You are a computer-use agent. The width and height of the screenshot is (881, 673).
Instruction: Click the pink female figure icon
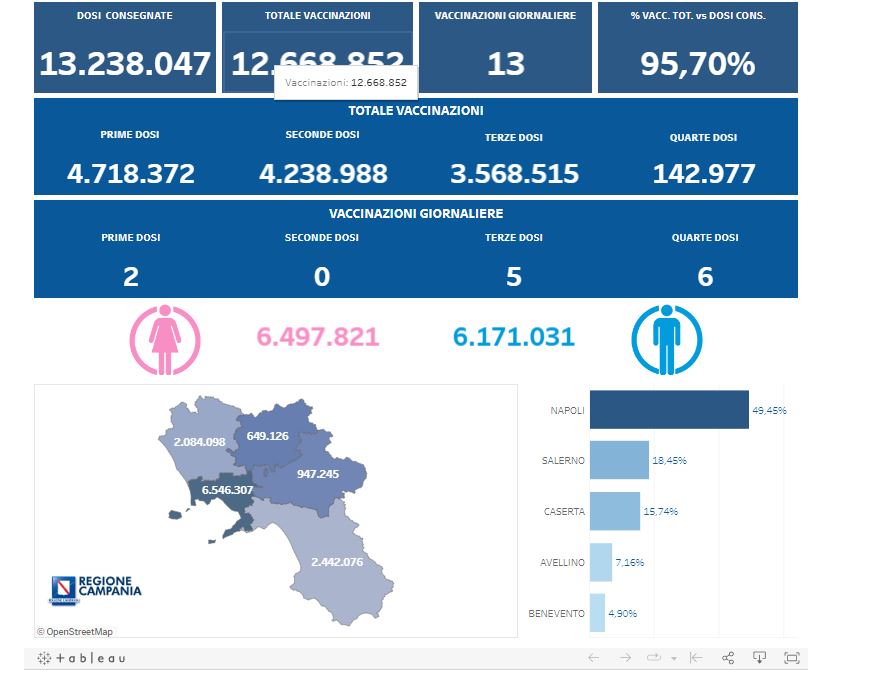click(x=165, y=340)
